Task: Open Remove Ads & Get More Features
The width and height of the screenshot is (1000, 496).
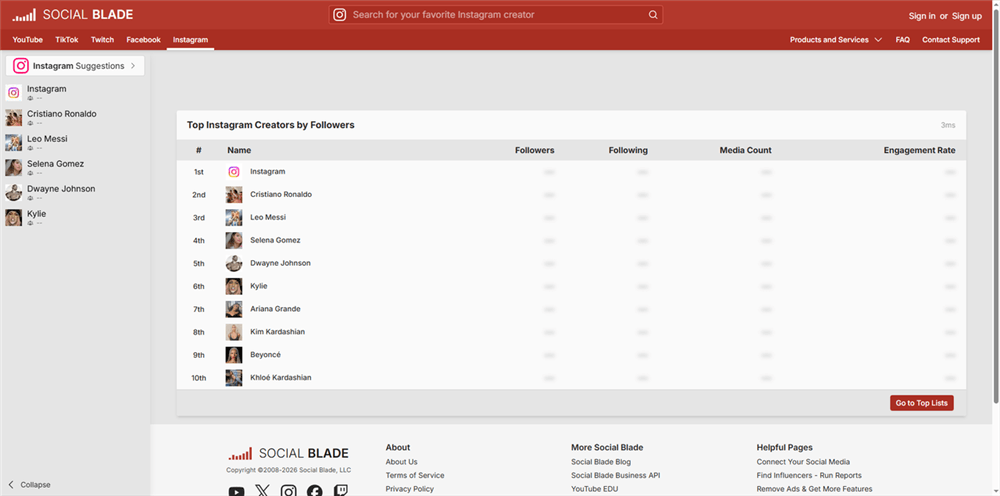Action: click(814, 489)
